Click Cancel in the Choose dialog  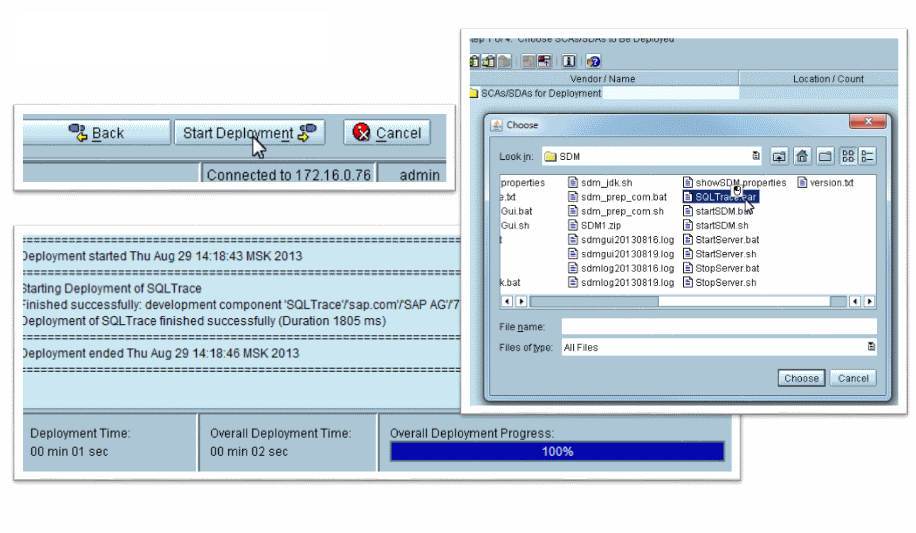pyautogui.click(x=853, y=378)
